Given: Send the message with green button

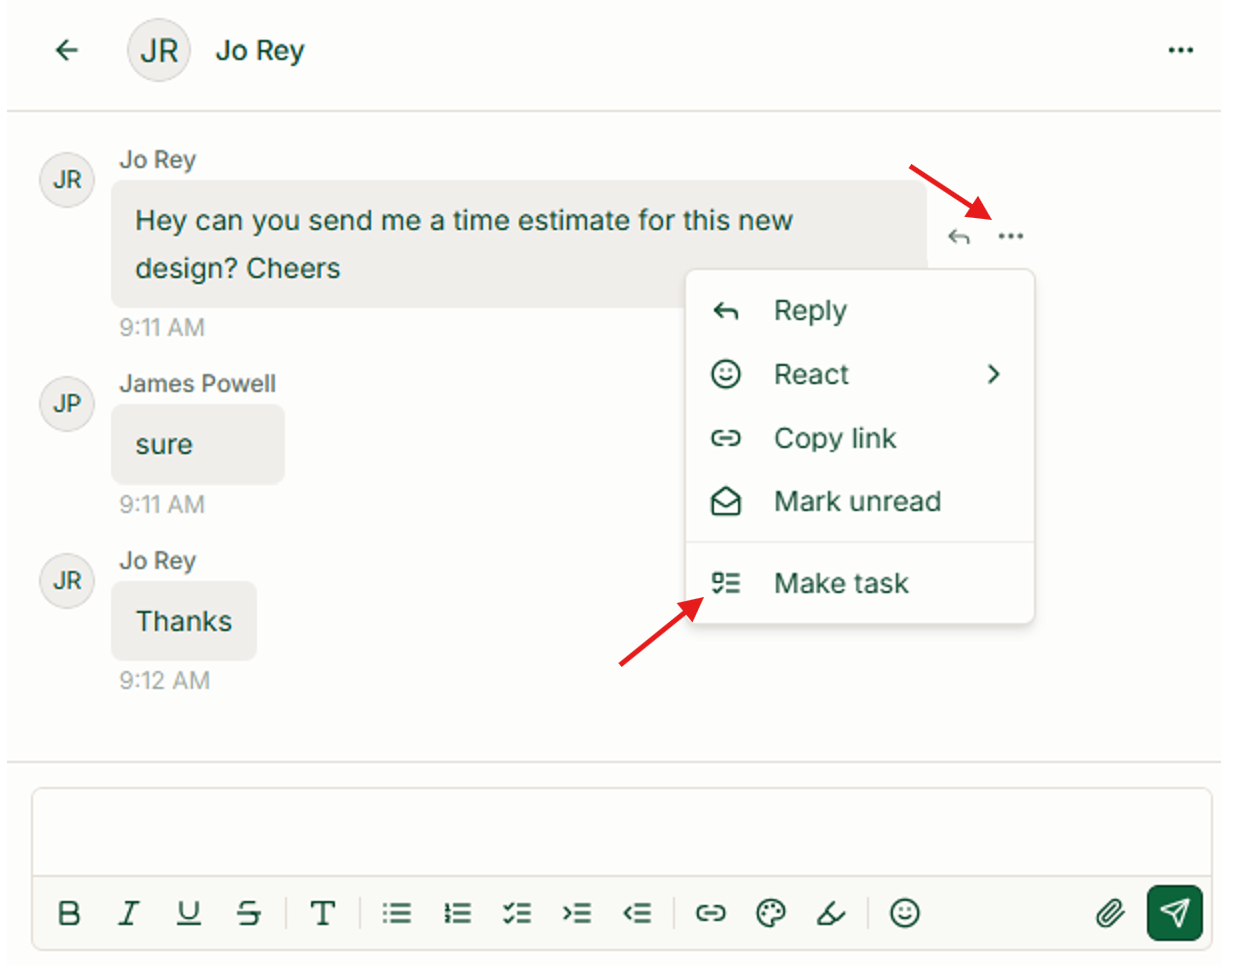Looking at the screenshot, I should tap(1174, 913).
